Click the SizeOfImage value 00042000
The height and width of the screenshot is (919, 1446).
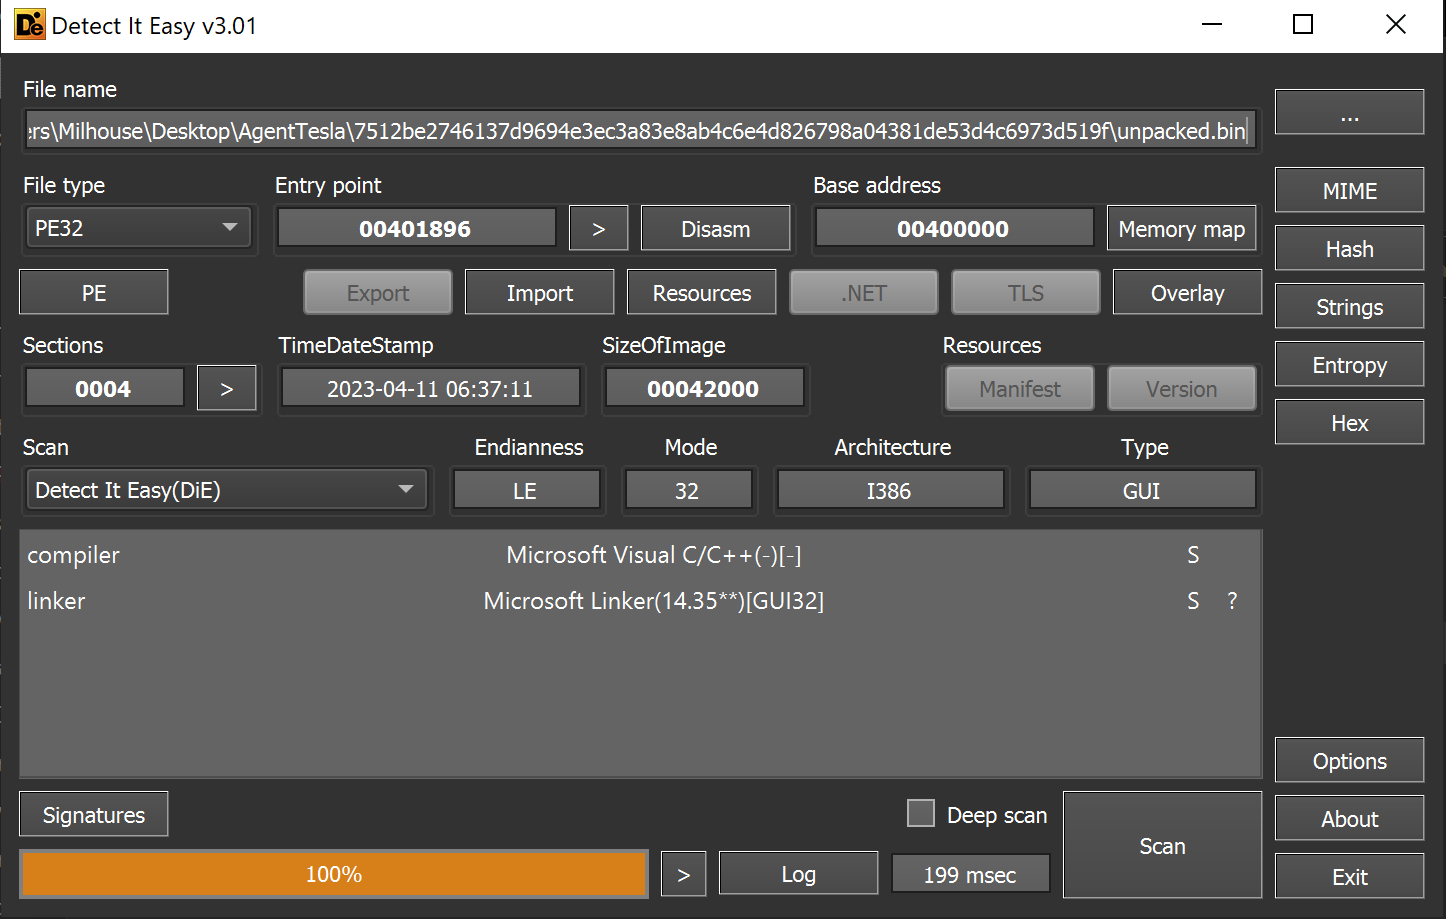click(x=704, y=388)
